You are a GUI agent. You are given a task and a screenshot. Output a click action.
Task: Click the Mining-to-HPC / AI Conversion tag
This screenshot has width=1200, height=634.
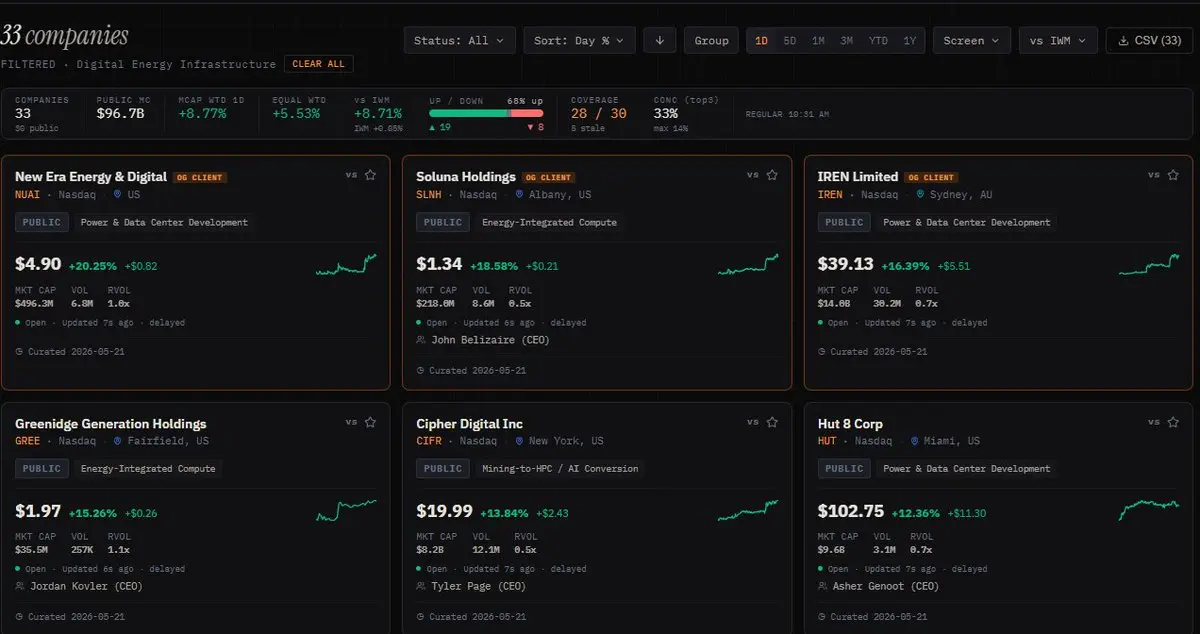click(x=559, y=468)
